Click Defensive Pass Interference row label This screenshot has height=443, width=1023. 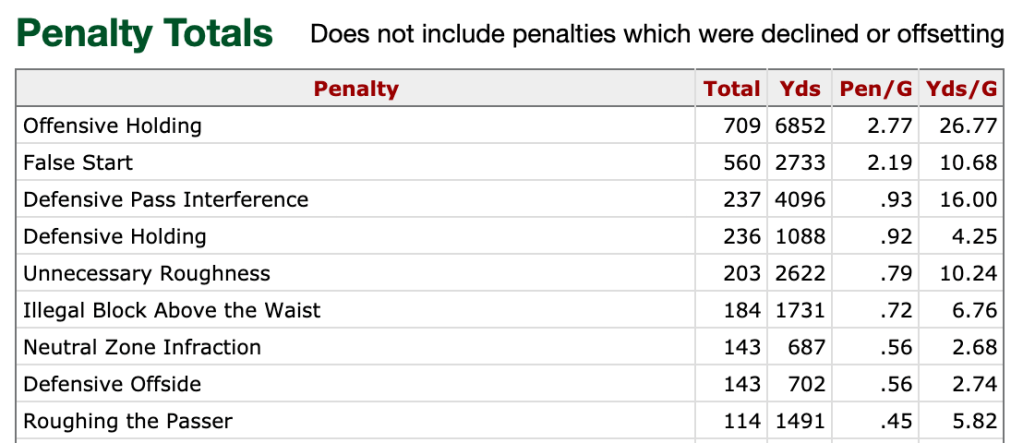(166, 199)
